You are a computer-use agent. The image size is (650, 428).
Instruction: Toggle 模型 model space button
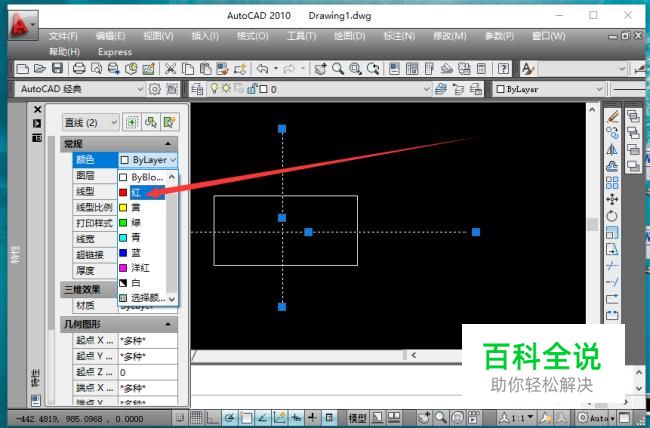point(358,418)
